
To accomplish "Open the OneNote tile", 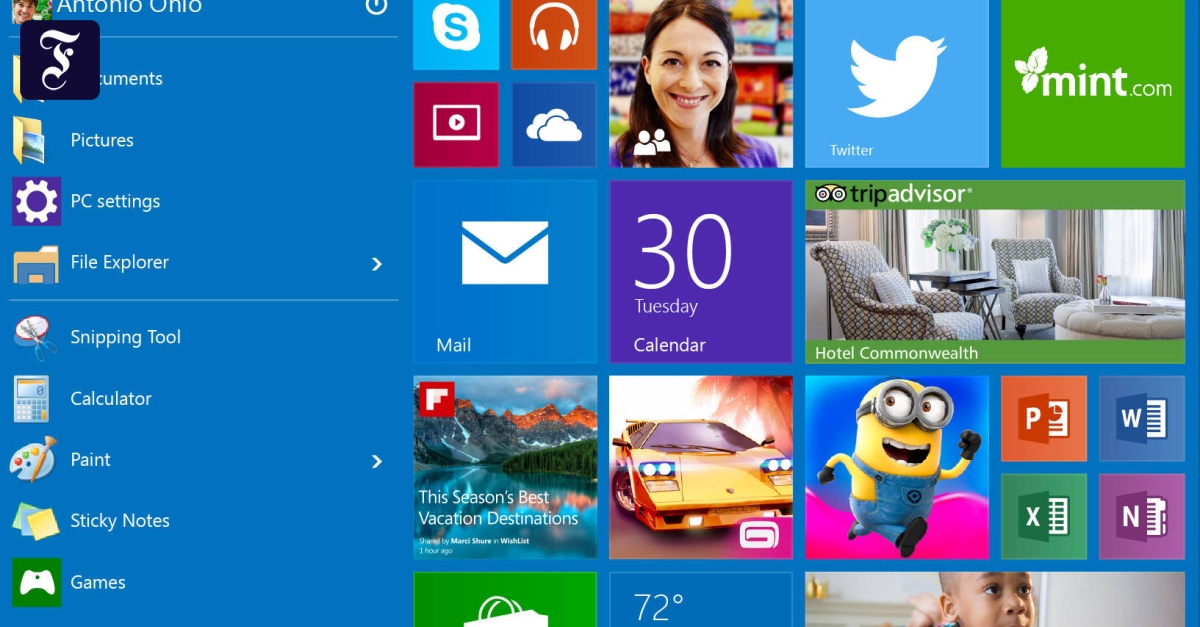I will 1141,516.
